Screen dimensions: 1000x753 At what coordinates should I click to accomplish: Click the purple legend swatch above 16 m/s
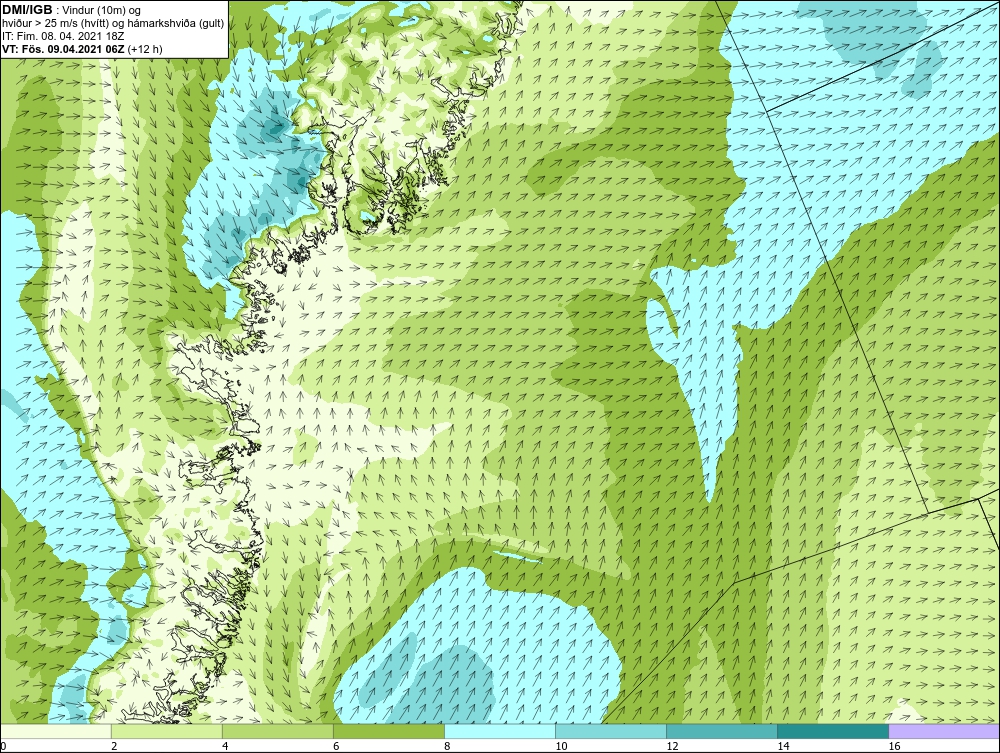(945, 731)
